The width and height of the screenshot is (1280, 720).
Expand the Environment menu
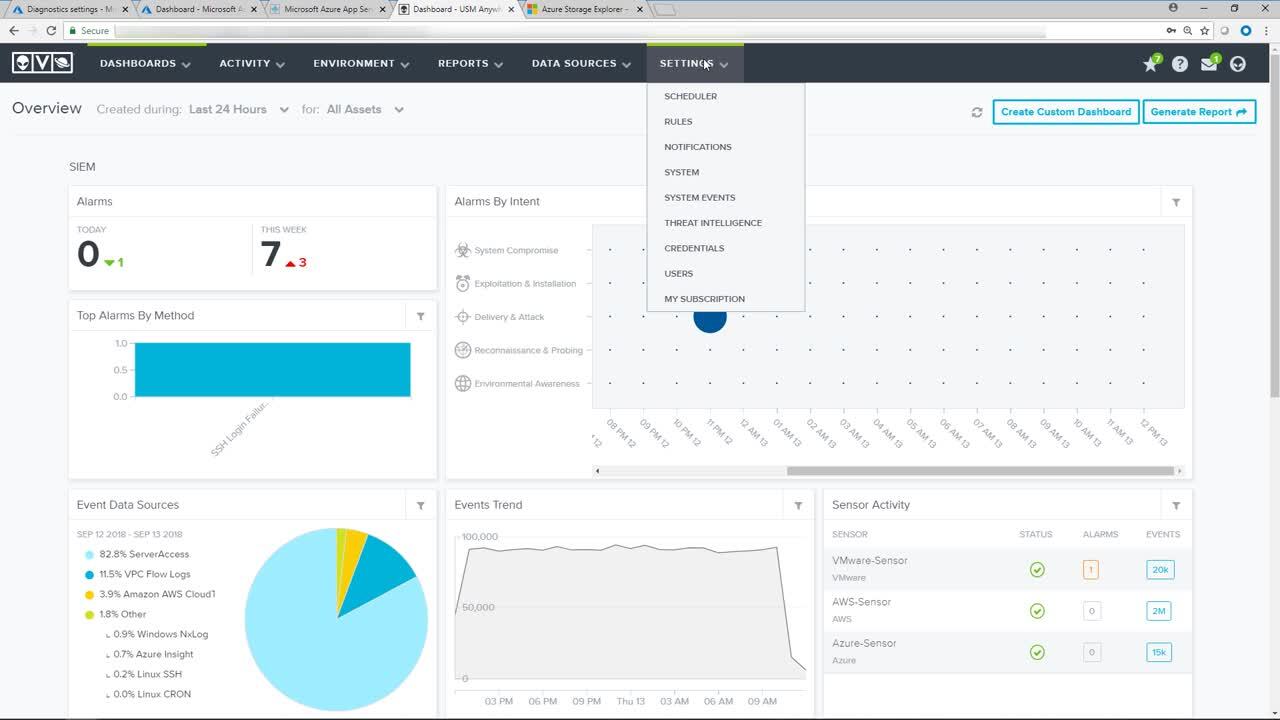361,63
